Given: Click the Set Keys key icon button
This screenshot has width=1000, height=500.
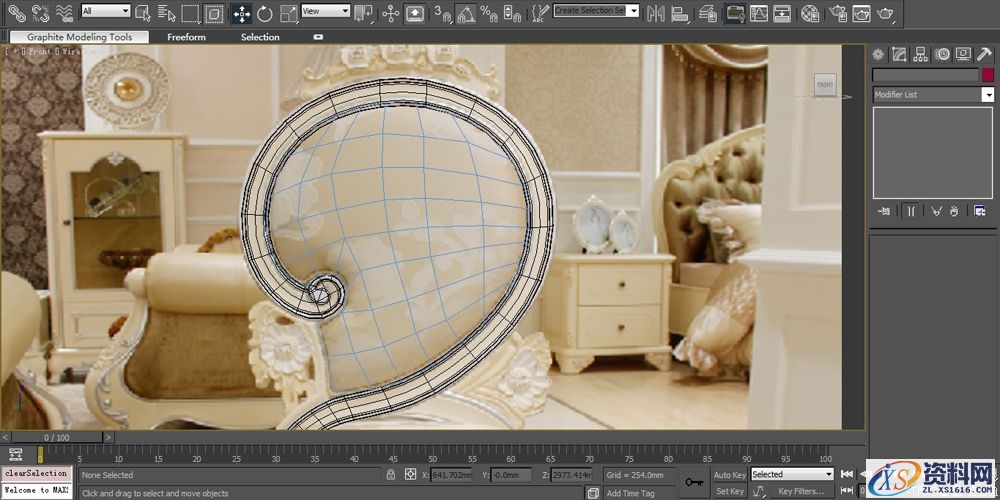Looking at the screenshot, I should (x=694, y=482).
